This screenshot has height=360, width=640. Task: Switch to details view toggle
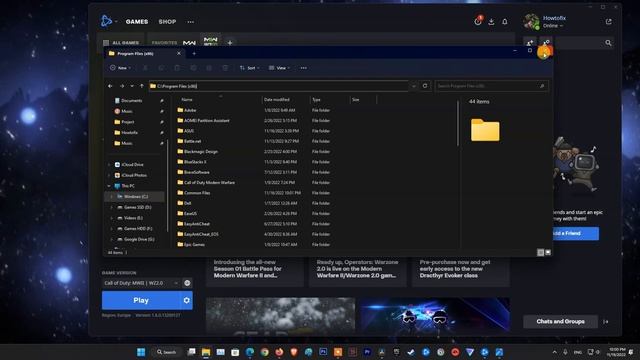pyautogui.click(x=540, y=253)
